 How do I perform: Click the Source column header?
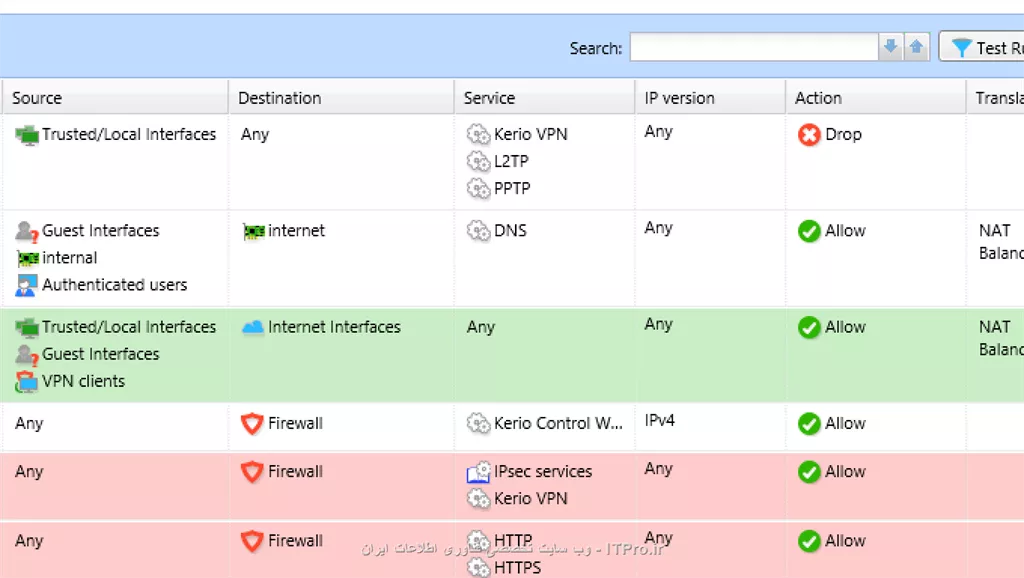click(x=114, y=98)
